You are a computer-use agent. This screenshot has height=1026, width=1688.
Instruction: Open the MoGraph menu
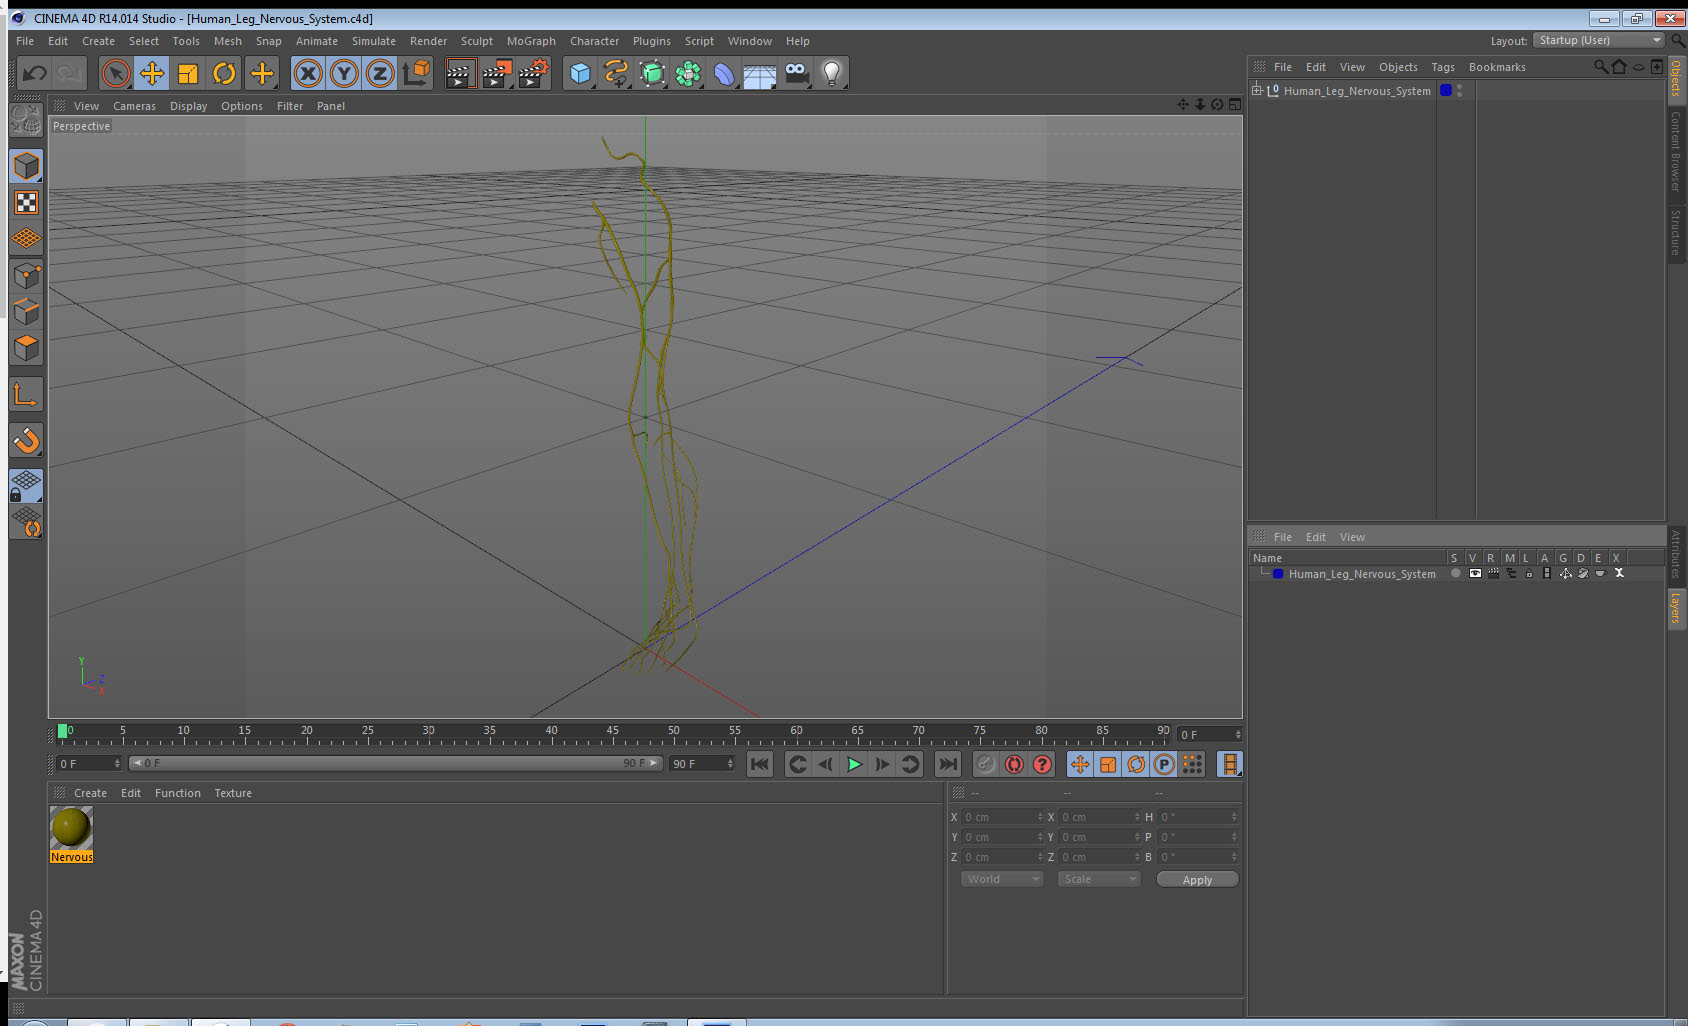531,41
